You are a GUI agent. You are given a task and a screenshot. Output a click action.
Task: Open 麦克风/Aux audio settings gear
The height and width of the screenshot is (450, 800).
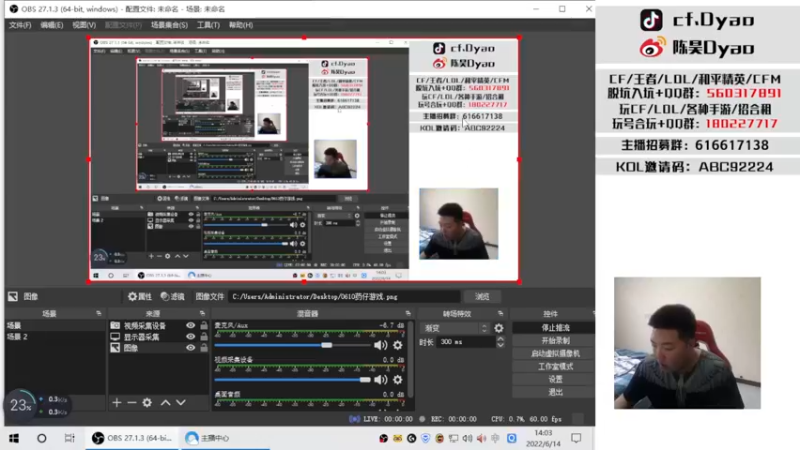coord(397,345)
